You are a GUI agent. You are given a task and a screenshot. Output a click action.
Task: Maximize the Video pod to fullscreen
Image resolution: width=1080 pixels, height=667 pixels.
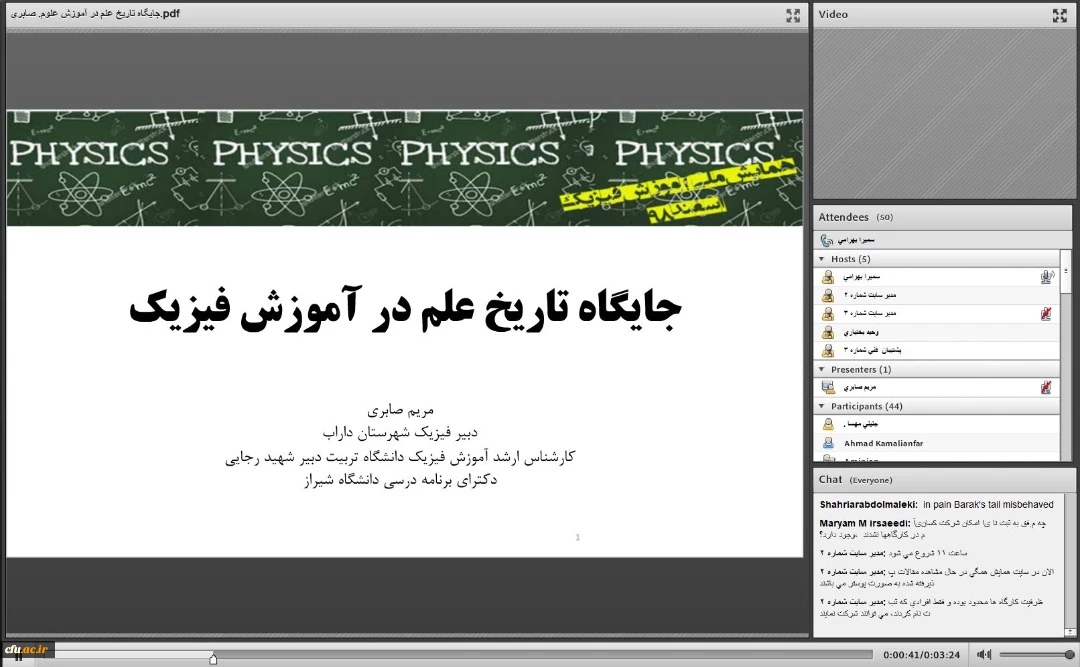1060,15
